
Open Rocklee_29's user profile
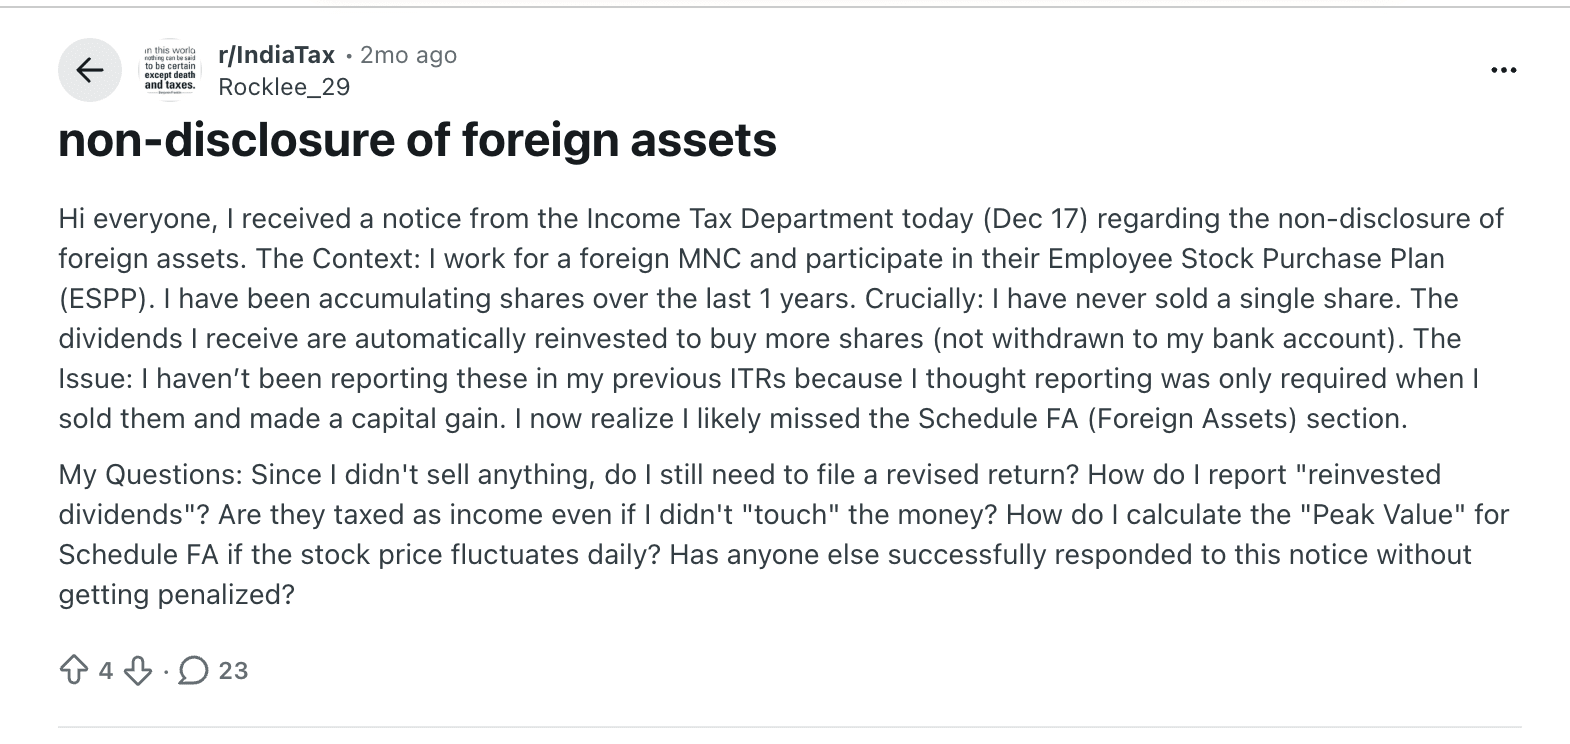tap(284, 87)
